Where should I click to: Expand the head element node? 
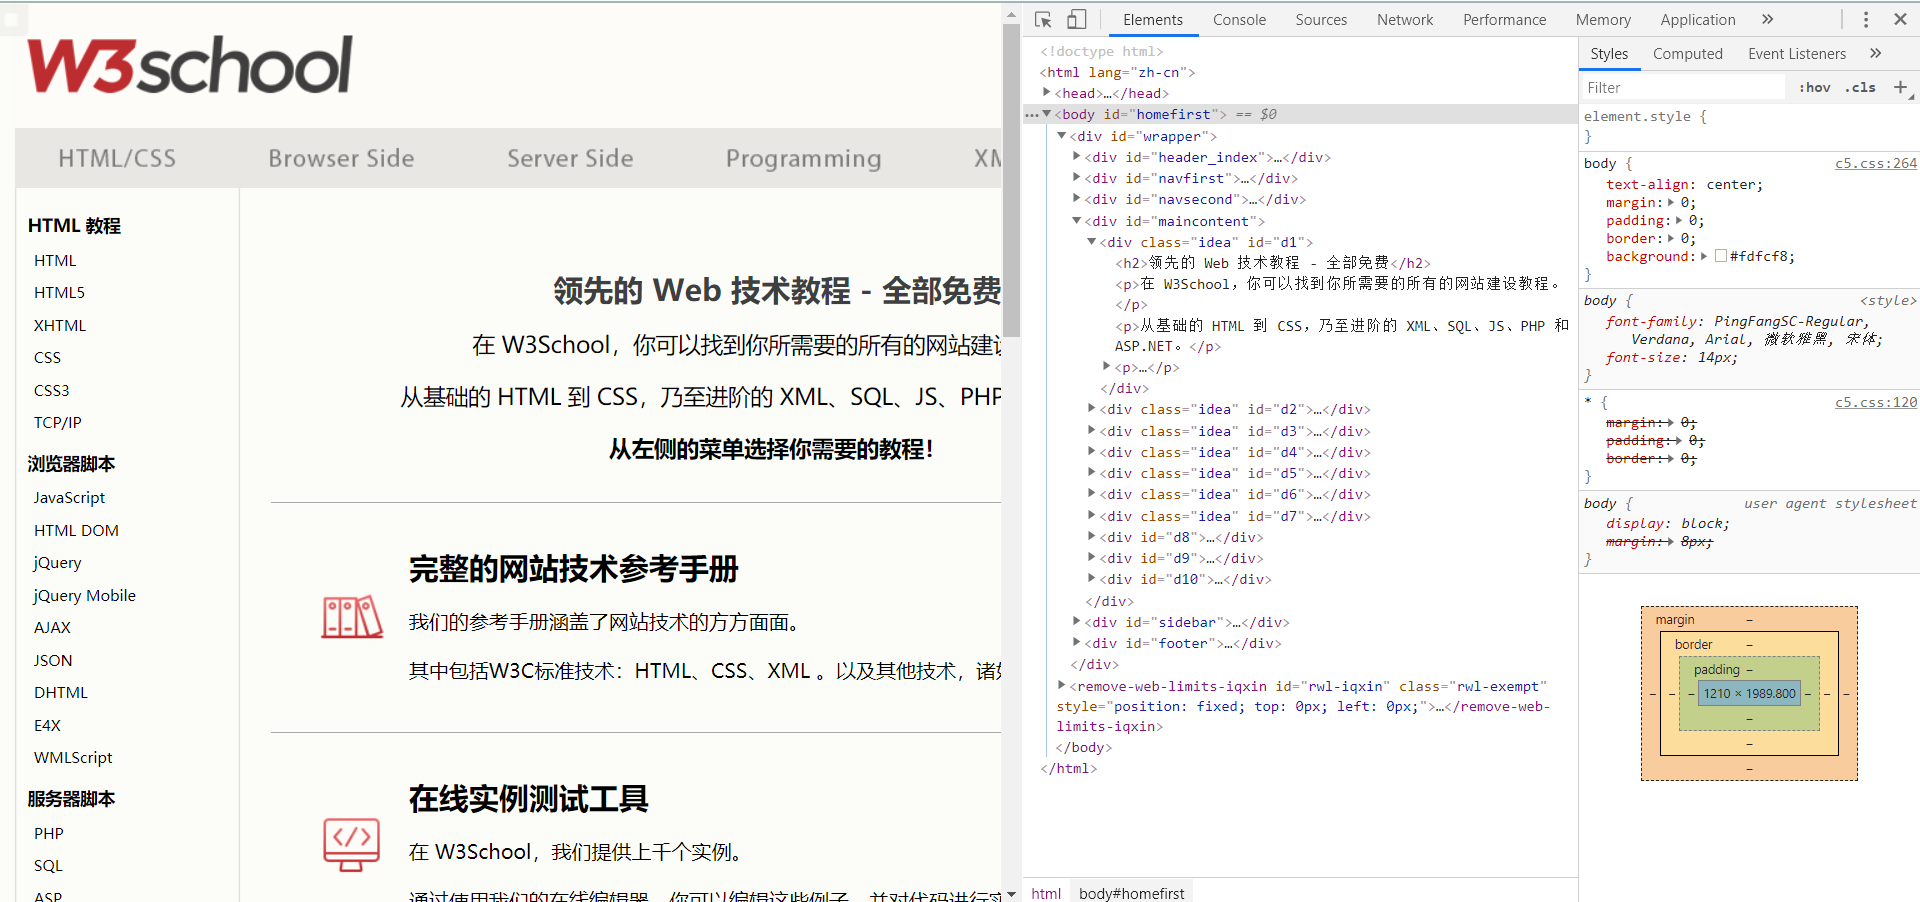(x=1047, y=93)
